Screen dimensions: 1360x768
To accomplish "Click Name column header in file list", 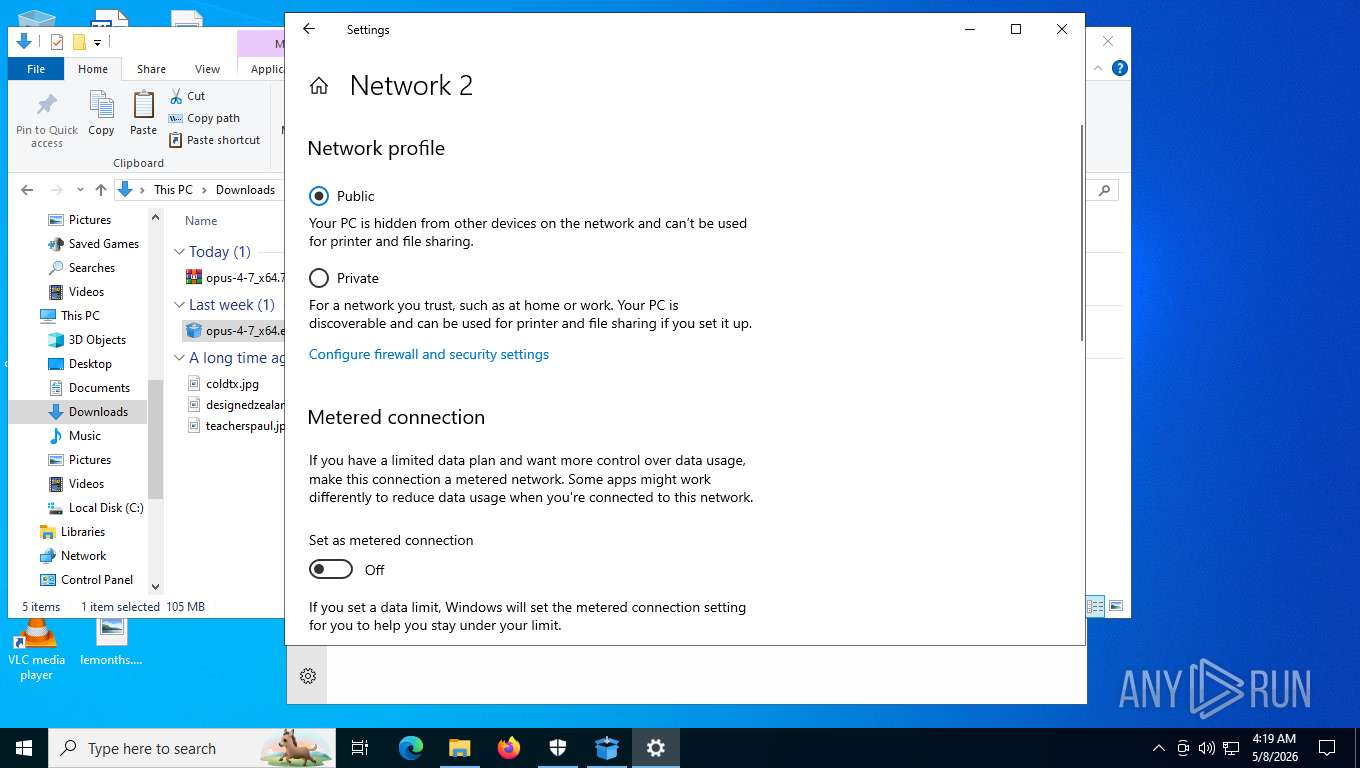I will pyautogui.click(x=201, y=221).
